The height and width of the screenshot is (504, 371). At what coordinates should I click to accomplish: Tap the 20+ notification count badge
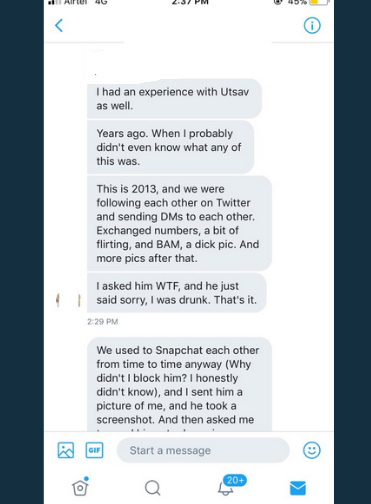235,480
